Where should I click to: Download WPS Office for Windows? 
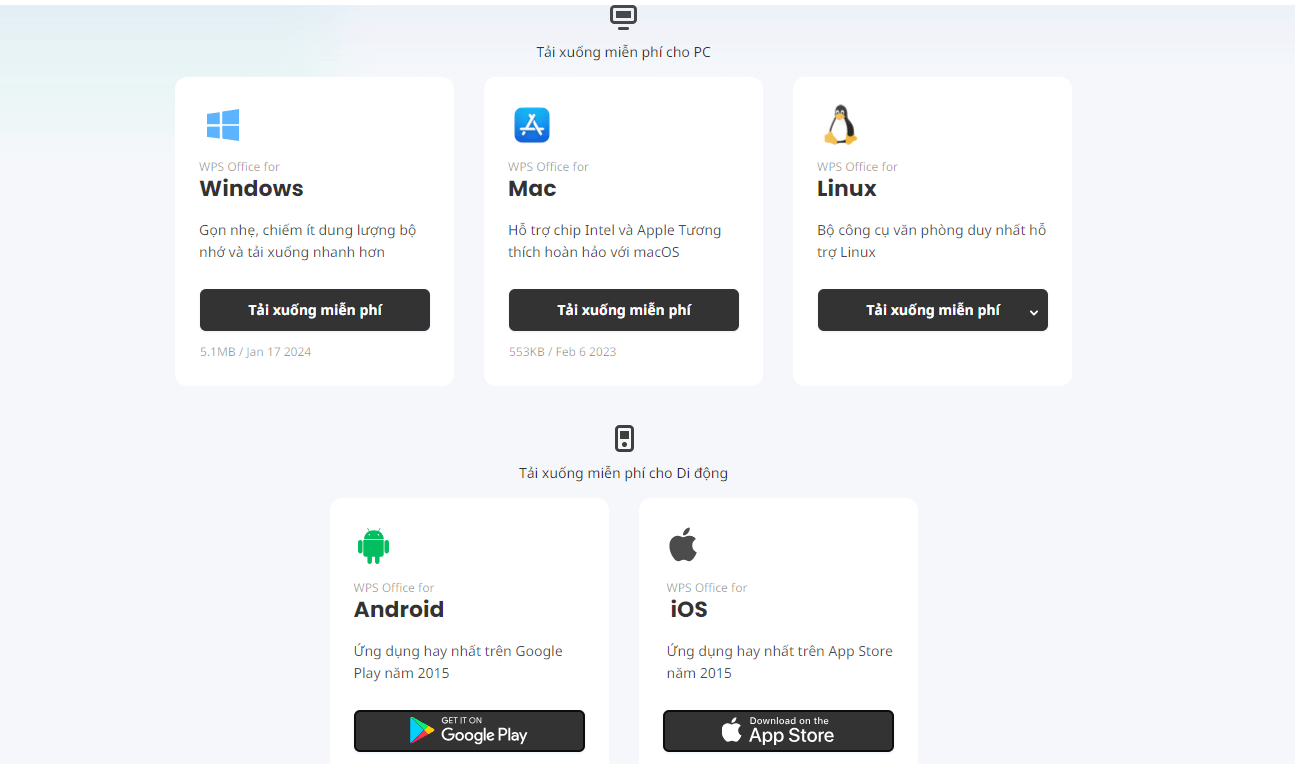tap(315, 310)
